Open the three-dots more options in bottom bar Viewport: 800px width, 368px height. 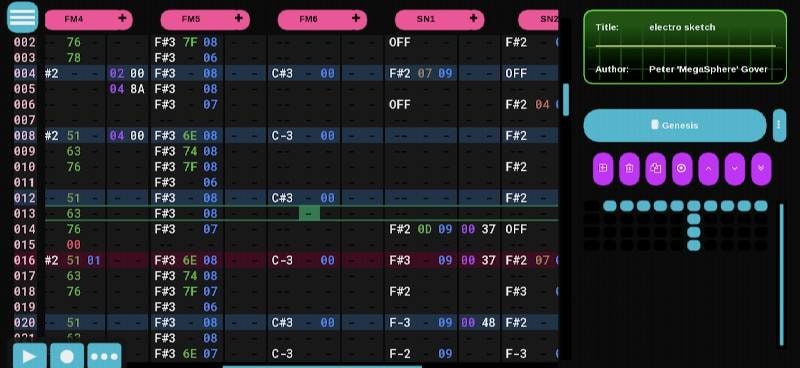click(x=104, y=356)
